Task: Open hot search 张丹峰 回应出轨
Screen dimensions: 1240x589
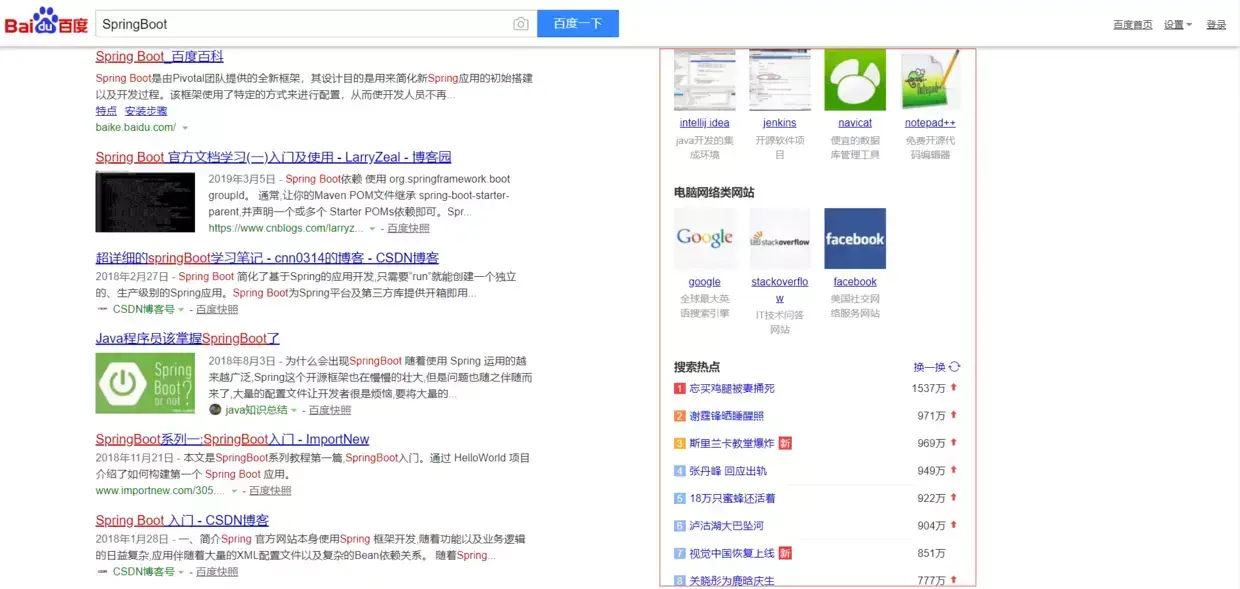Action: point(728,471)
